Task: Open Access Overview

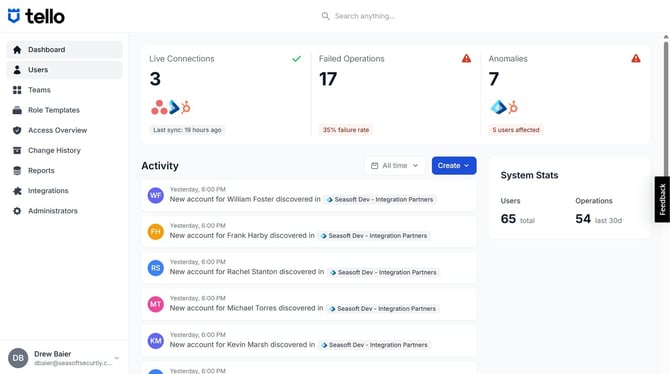Action: point(65,130)
